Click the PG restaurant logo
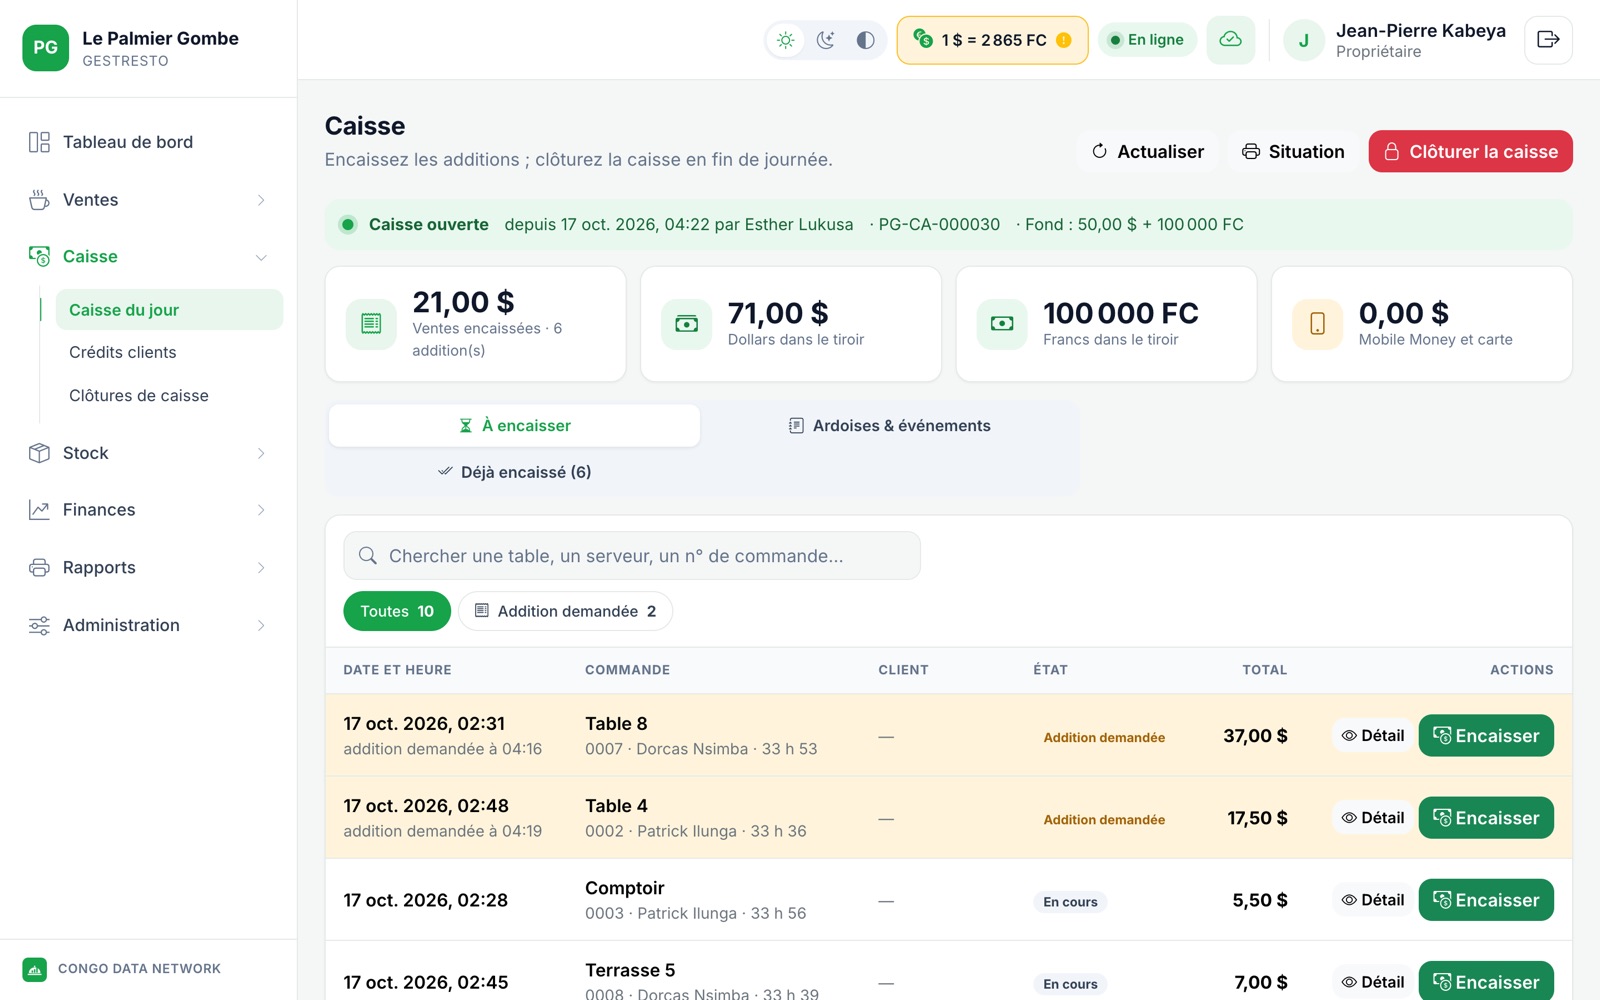The image size is (1600, 1000). pyautogui.click(x=46, y=48)
